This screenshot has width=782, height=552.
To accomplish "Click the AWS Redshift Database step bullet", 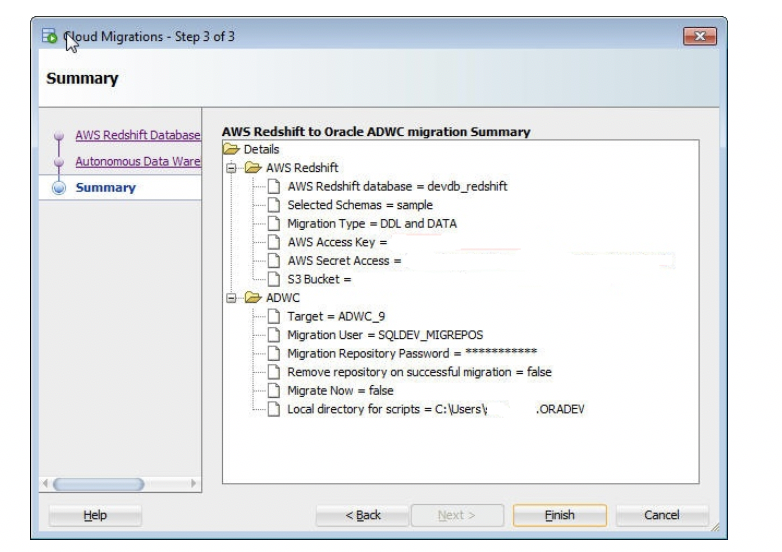I will pyautogui.click(x=59, y=136).
